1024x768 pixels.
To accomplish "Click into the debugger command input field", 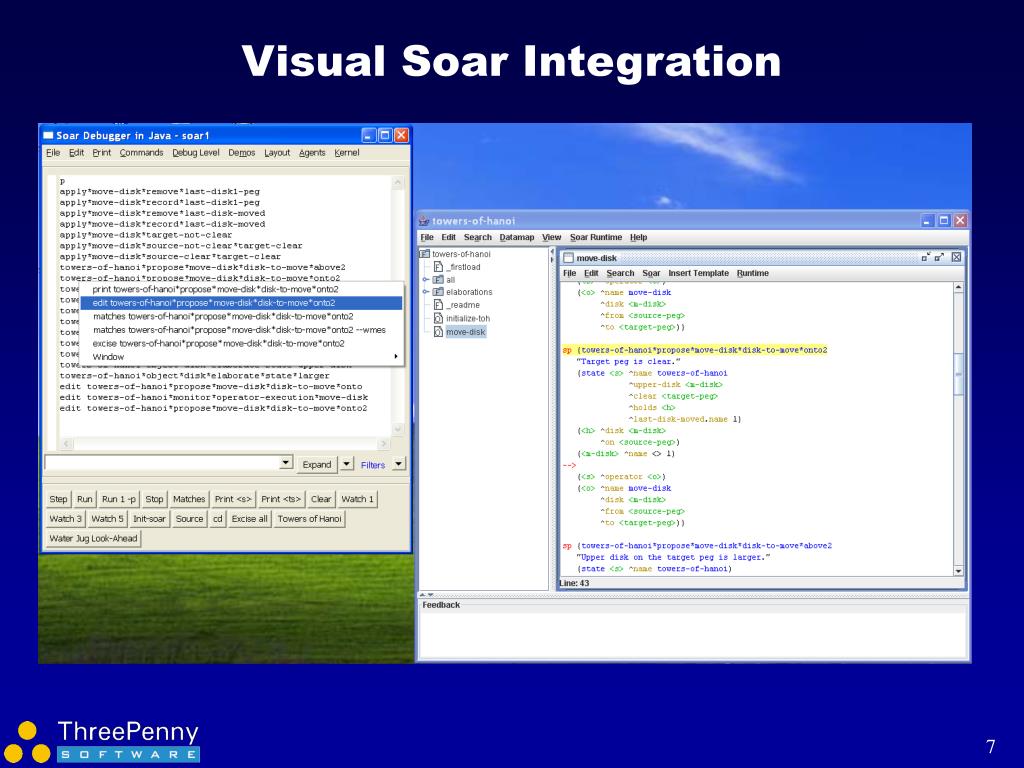I will (162, 463).
